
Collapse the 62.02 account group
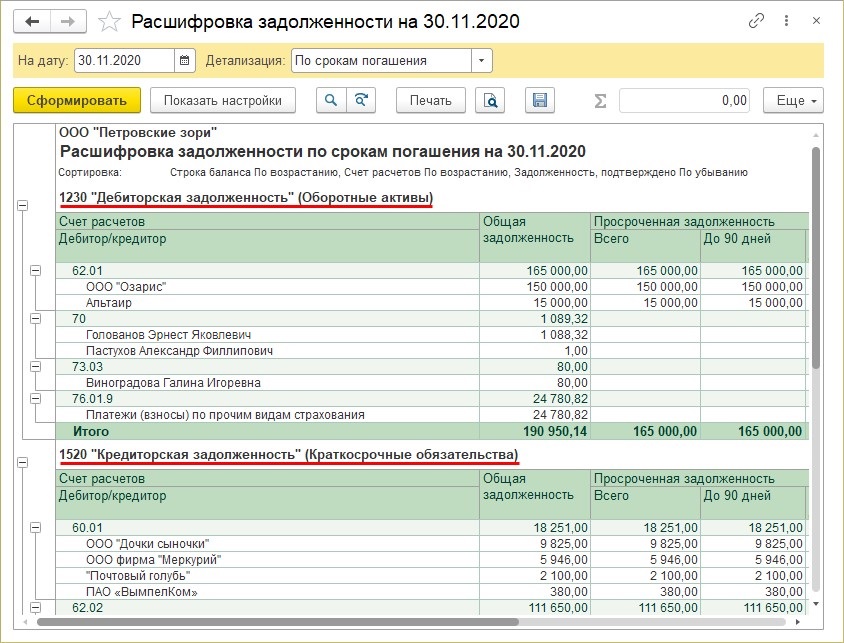[x=36, y=607]
